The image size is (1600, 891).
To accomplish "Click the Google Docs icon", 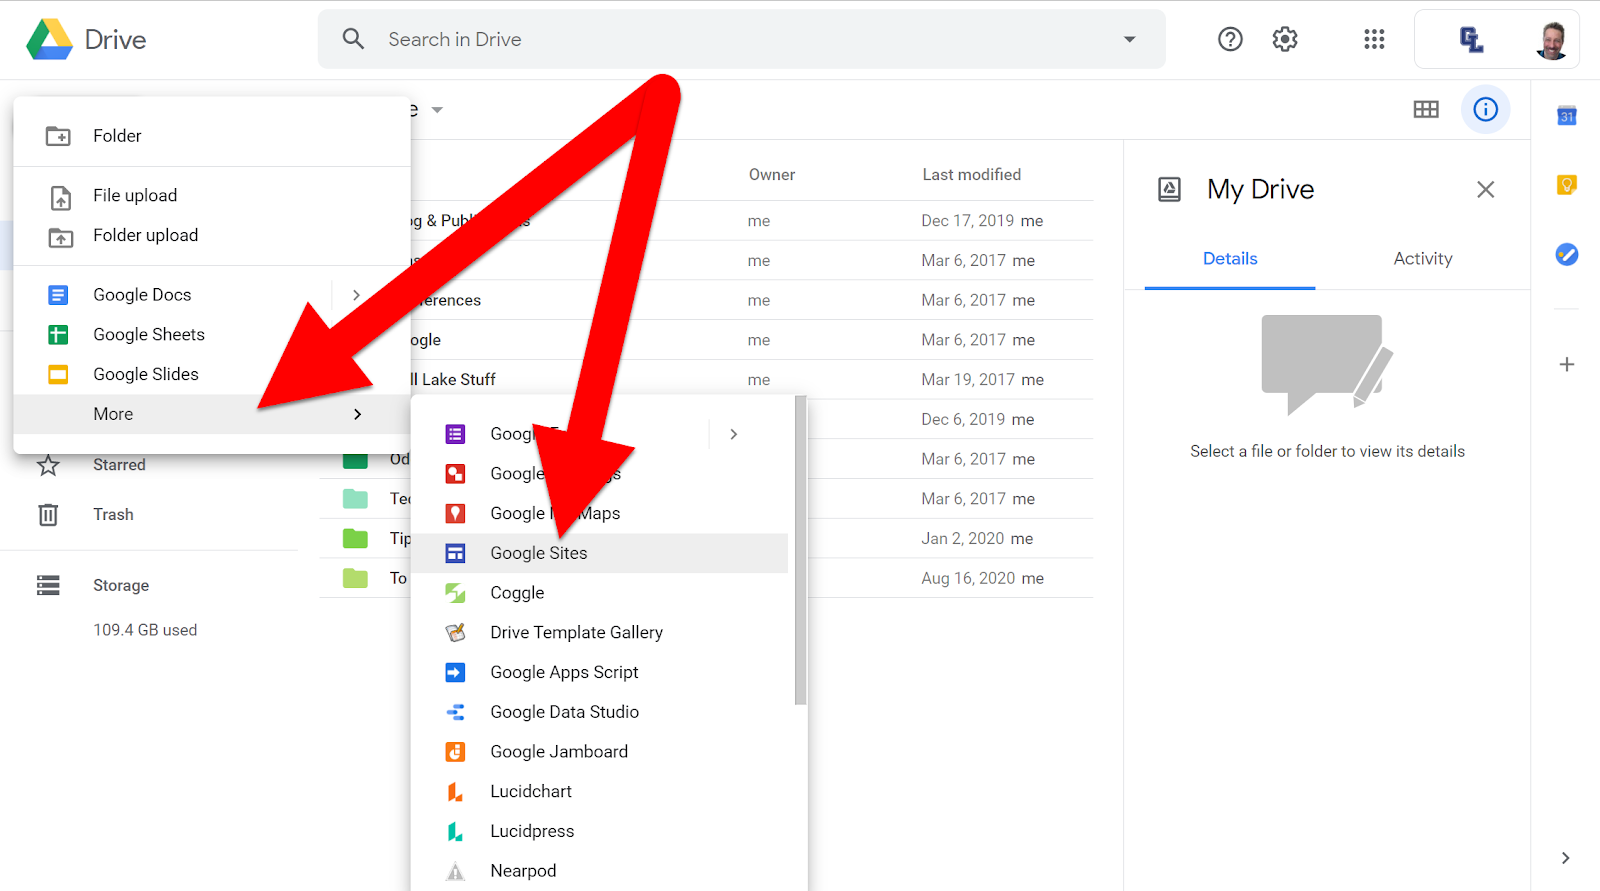I will pos(59,295).
